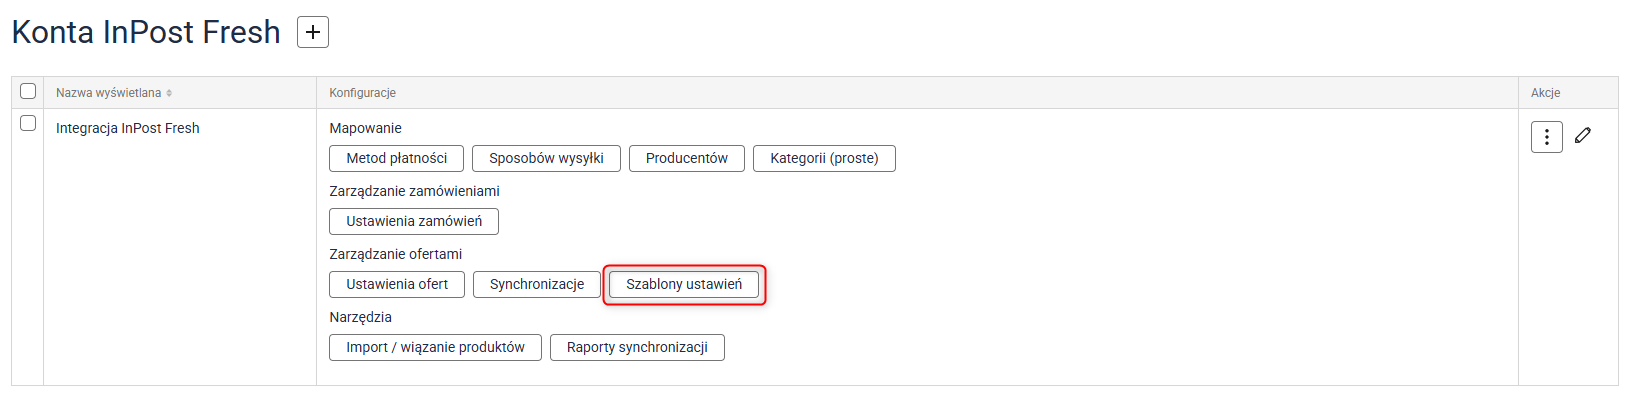Edit integration using the pencil icon

(1583, 135)
